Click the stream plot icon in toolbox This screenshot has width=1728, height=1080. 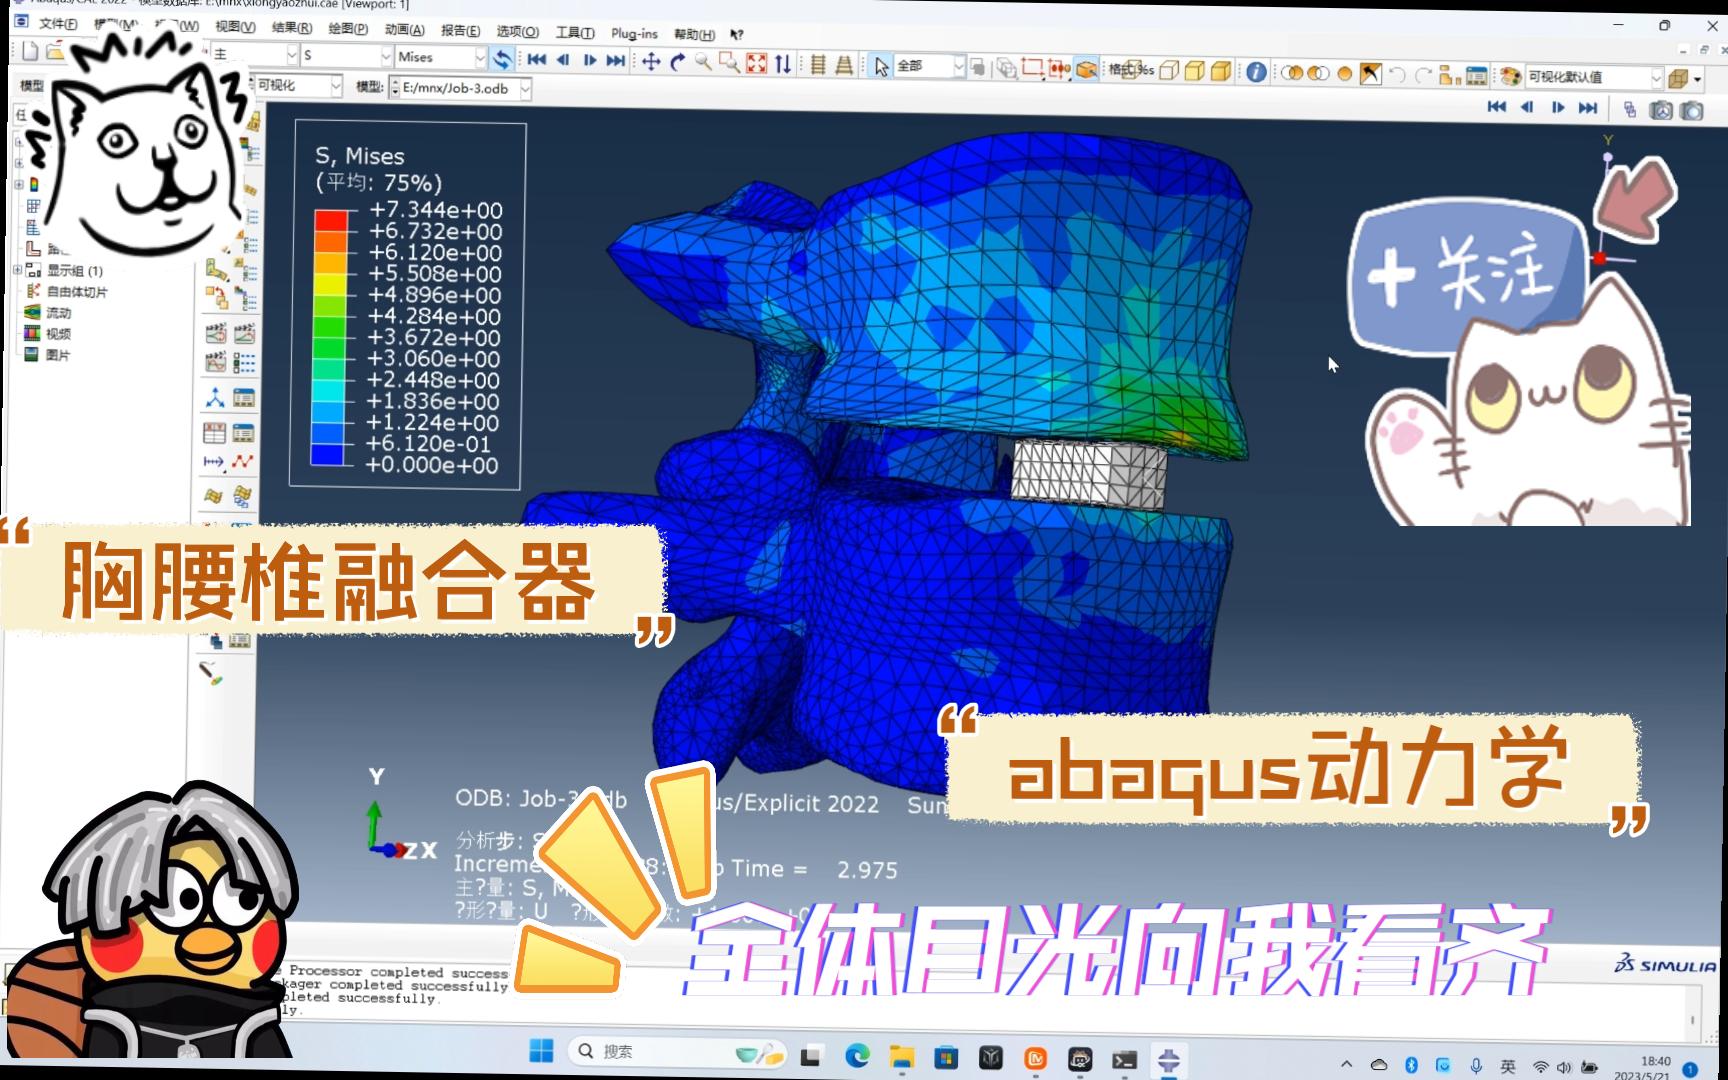214,496
